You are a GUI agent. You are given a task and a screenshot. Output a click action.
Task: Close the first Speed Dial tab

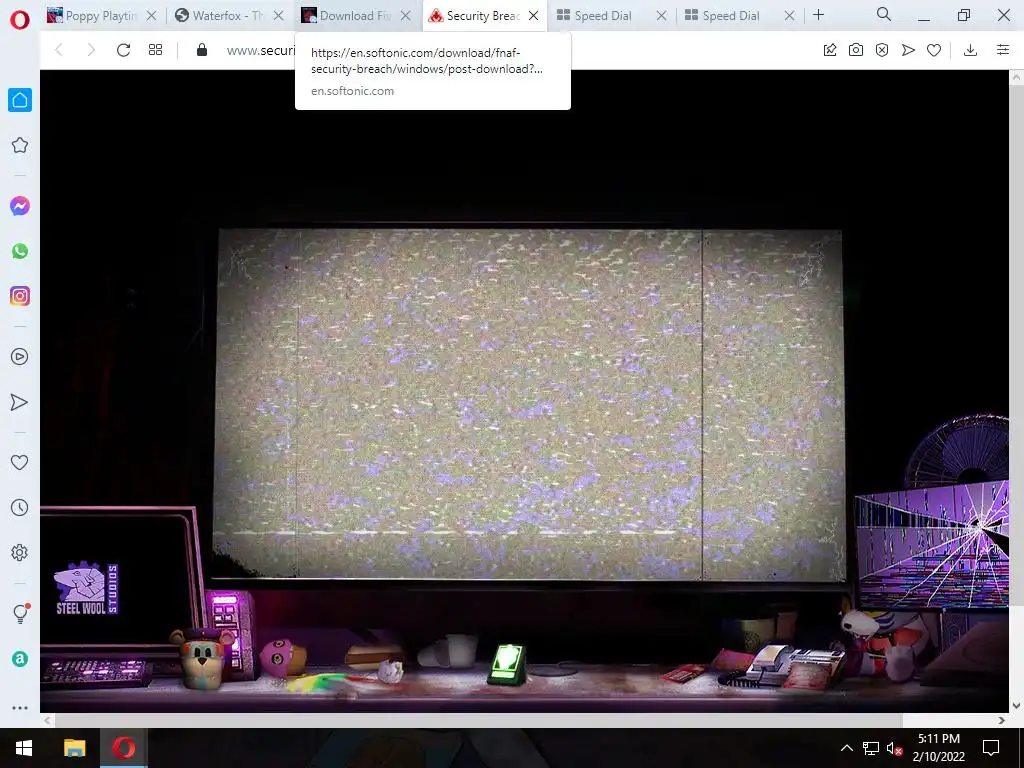coord(662,16)
